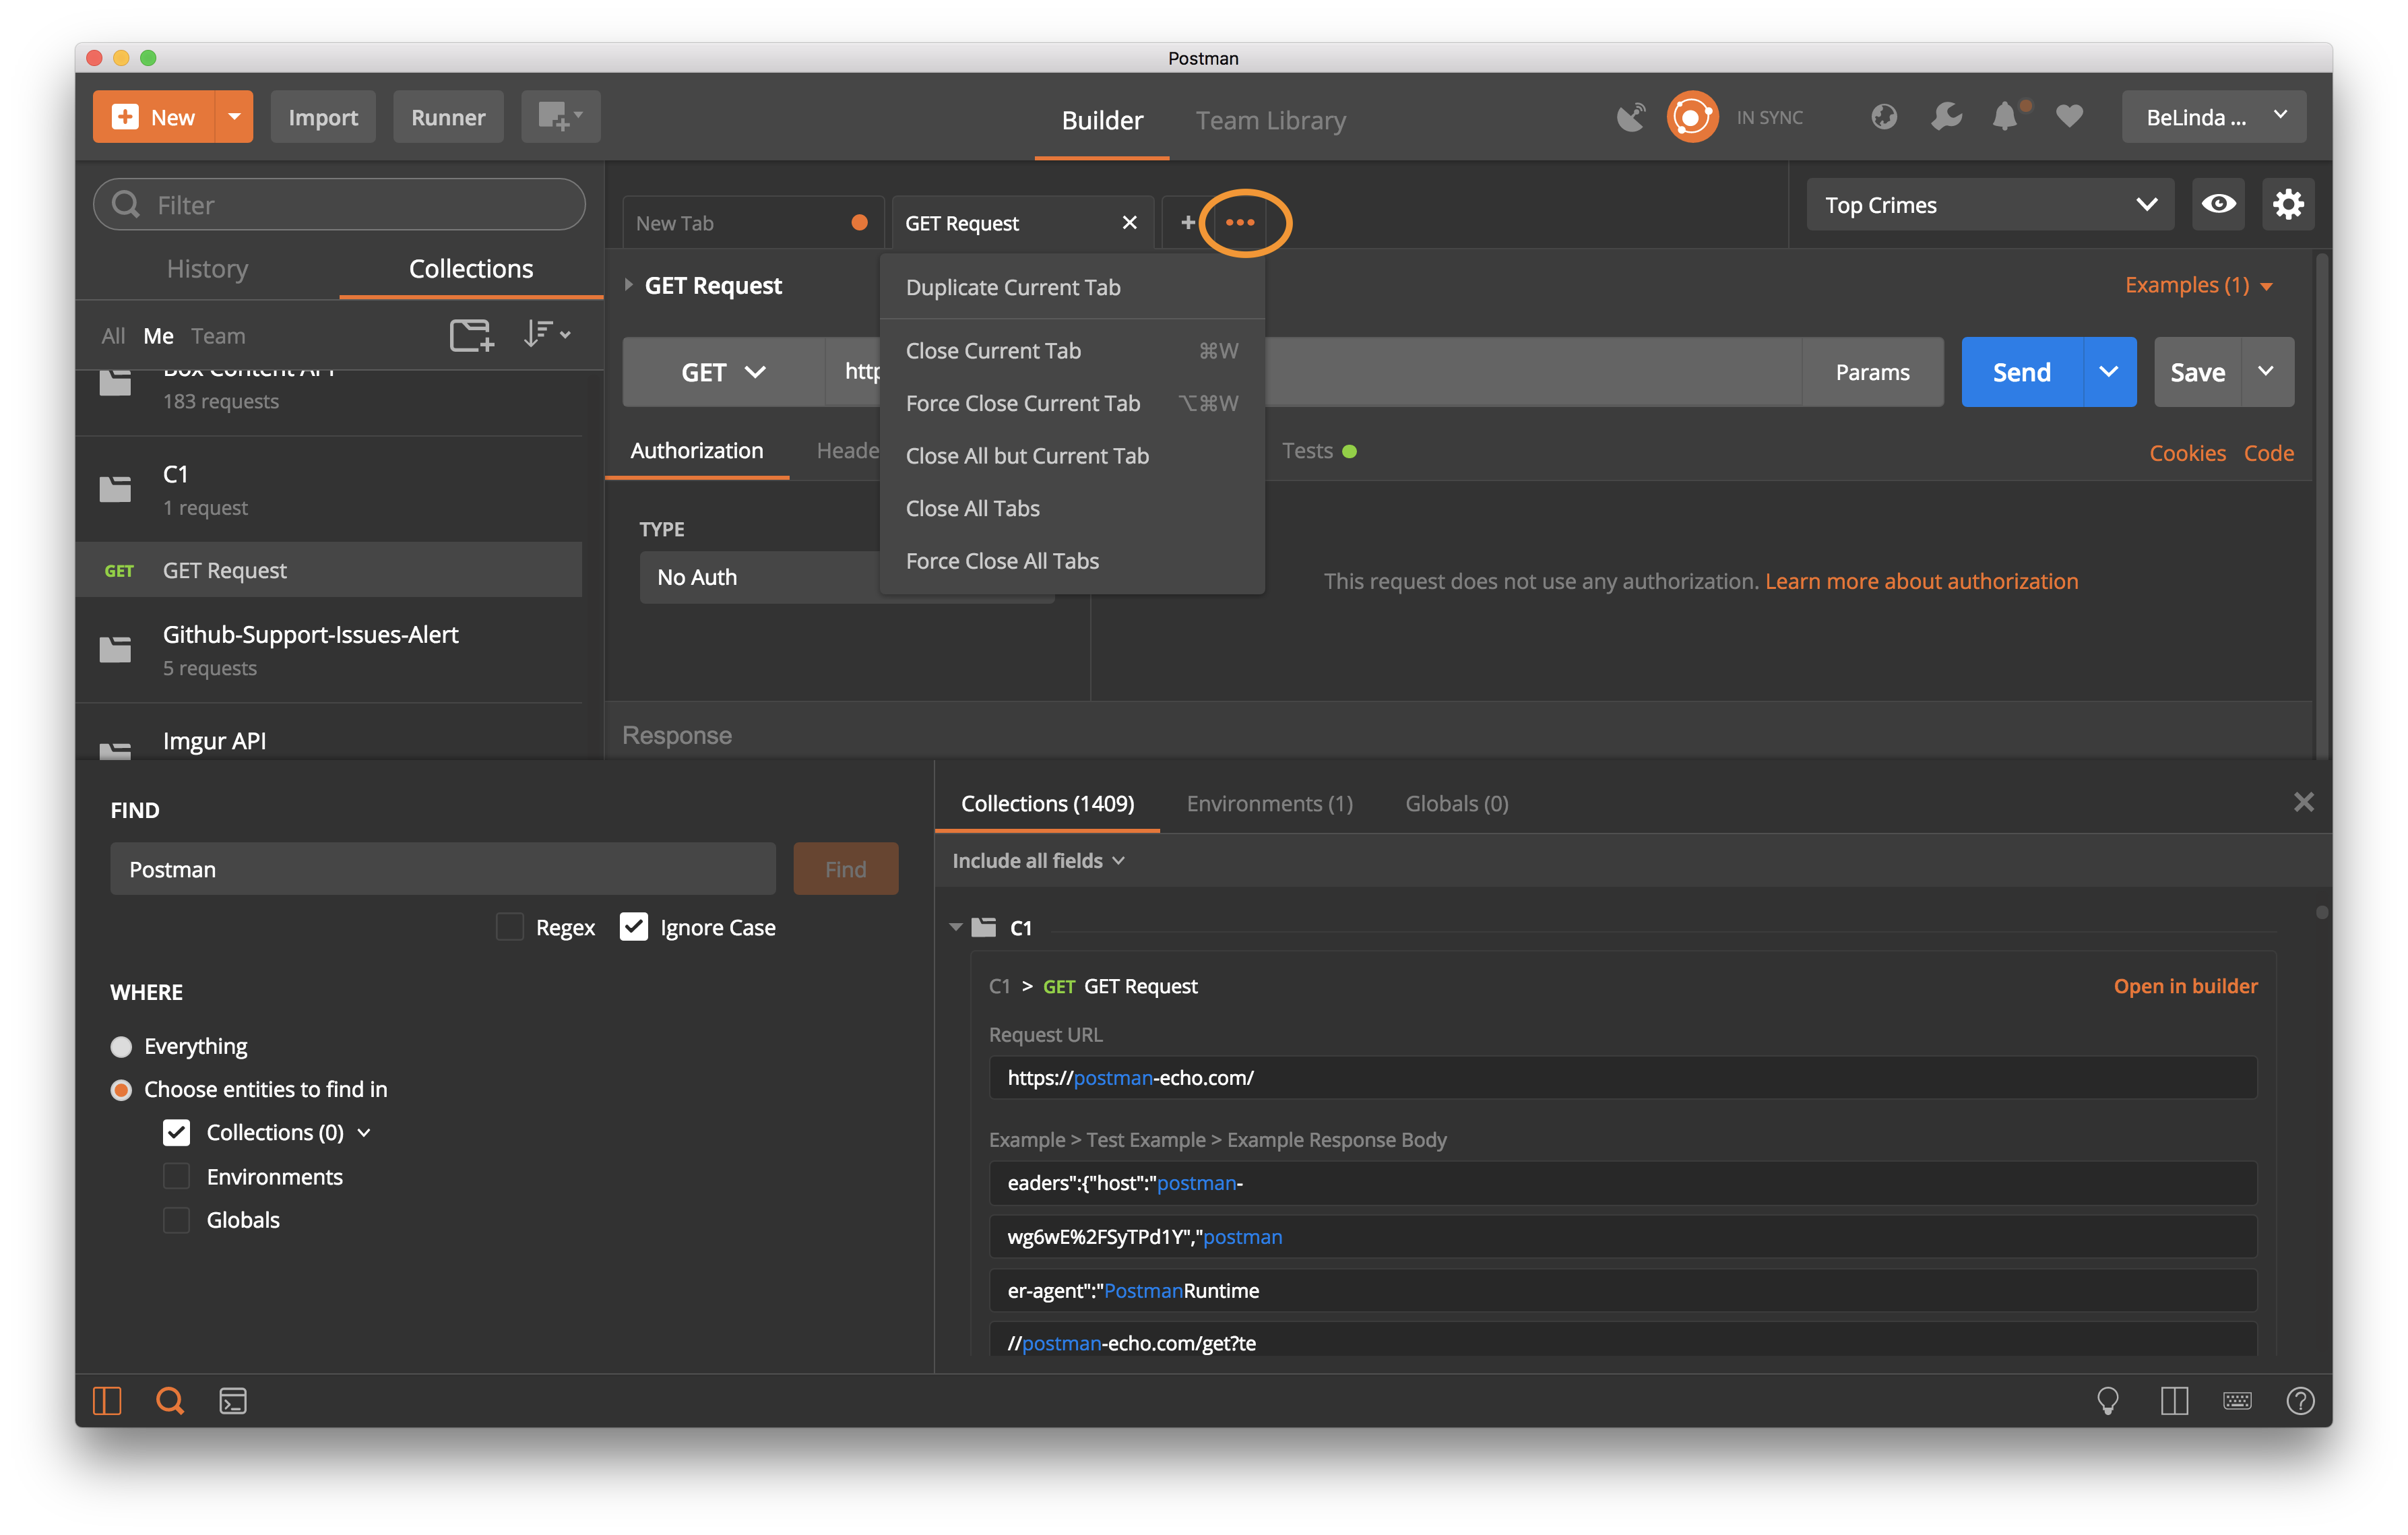This screenshot has height=1535, width=2408.
Task: Open the Save button dropdown arrow
Action: [2267, 372]
